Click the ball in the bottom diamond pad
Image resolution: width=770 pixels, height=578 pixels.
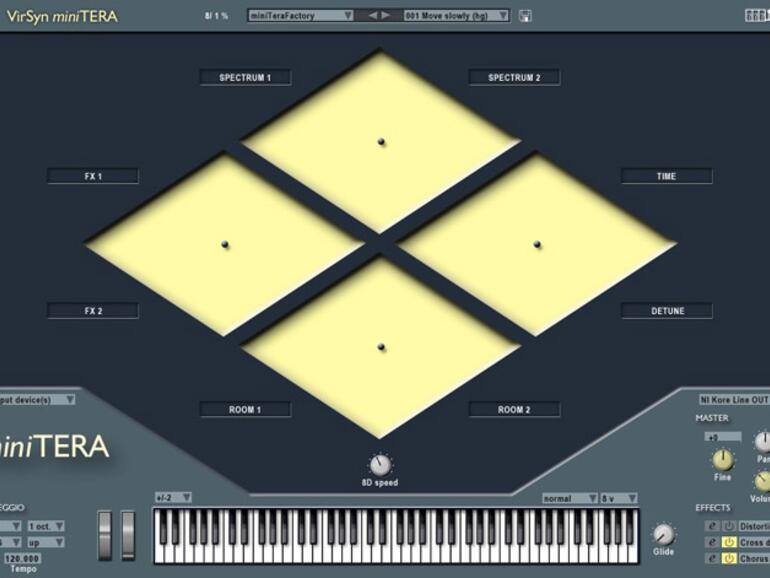[381, 347]
